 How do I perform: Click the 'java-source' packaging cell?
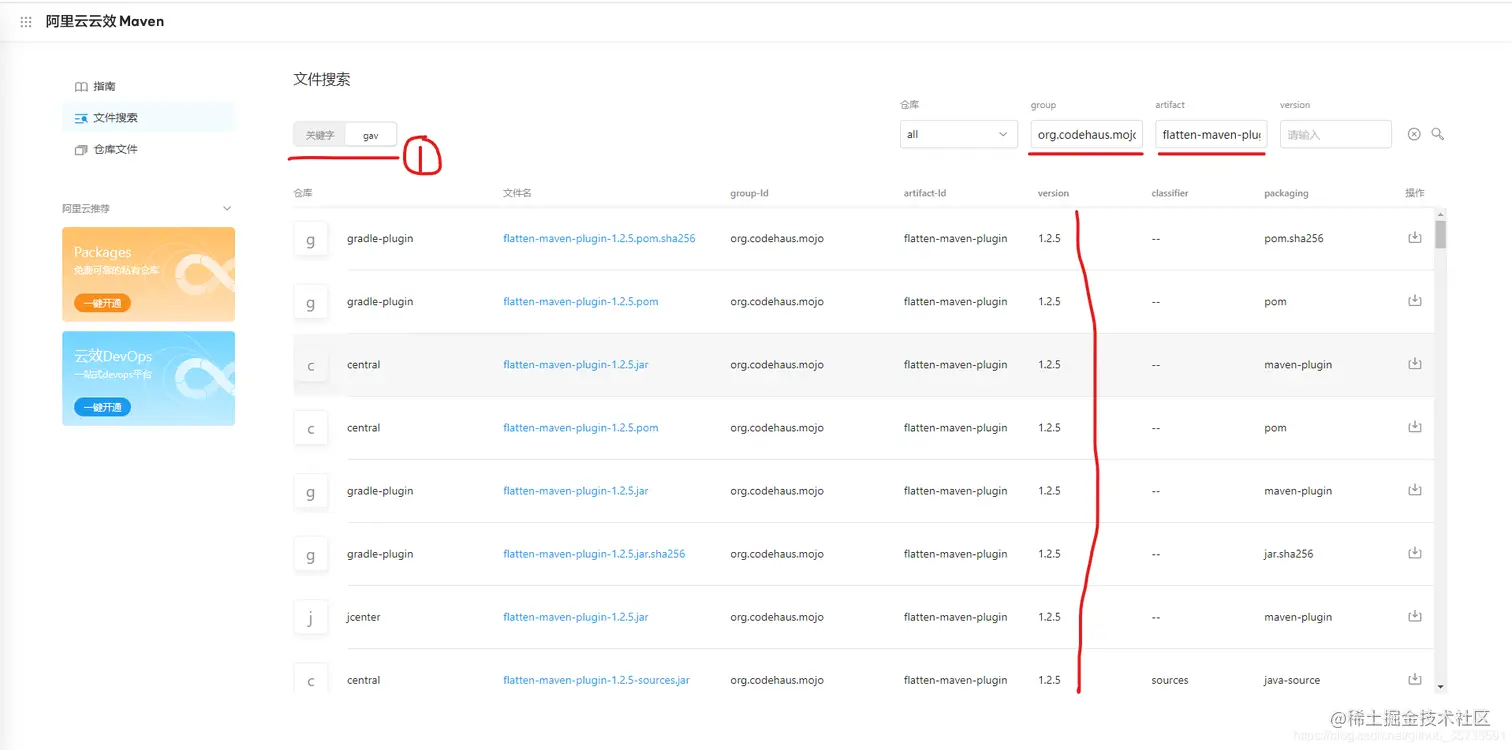(x=1292, y=680)
